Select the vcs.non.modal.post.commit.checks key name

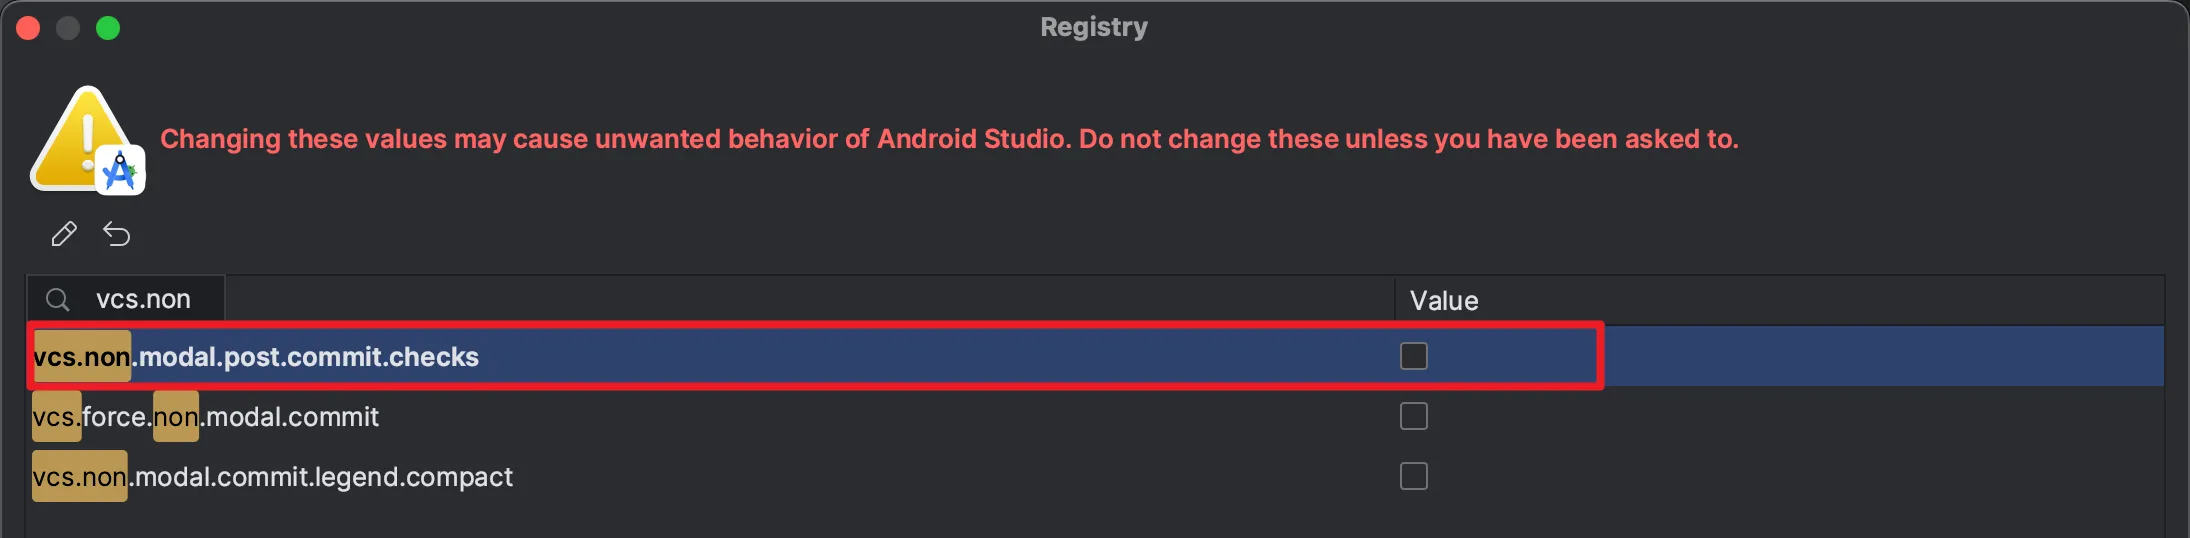click(x=256, y=357)
